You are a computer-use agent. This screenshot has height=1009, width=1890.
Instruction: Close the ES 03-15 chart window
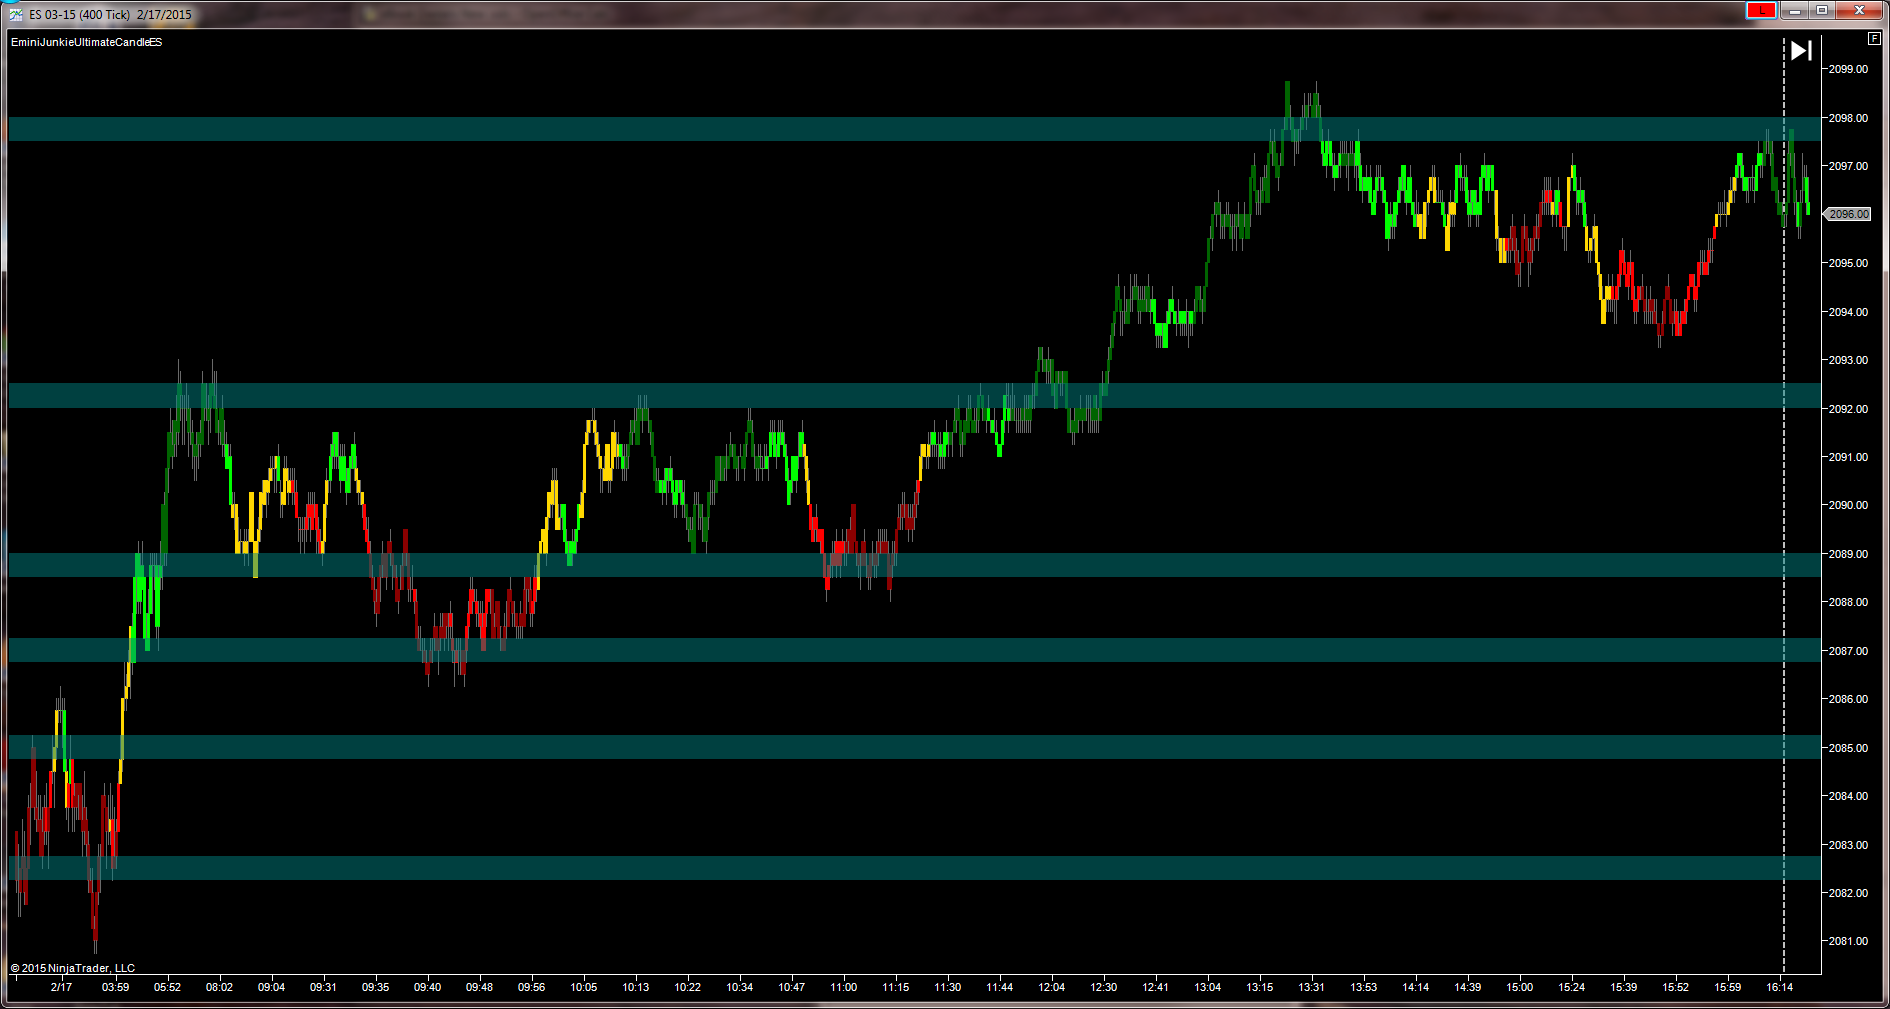1860,10
